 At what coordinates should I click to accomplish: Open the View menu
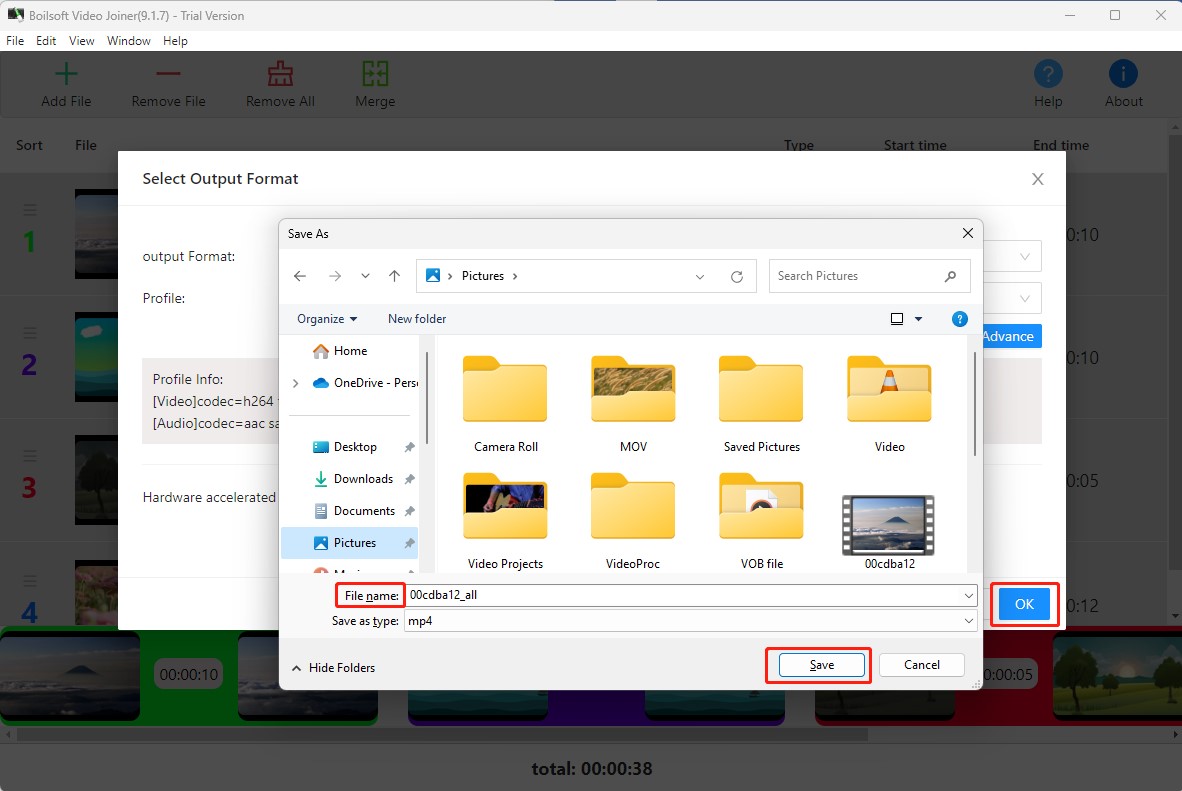coord(81,41)
